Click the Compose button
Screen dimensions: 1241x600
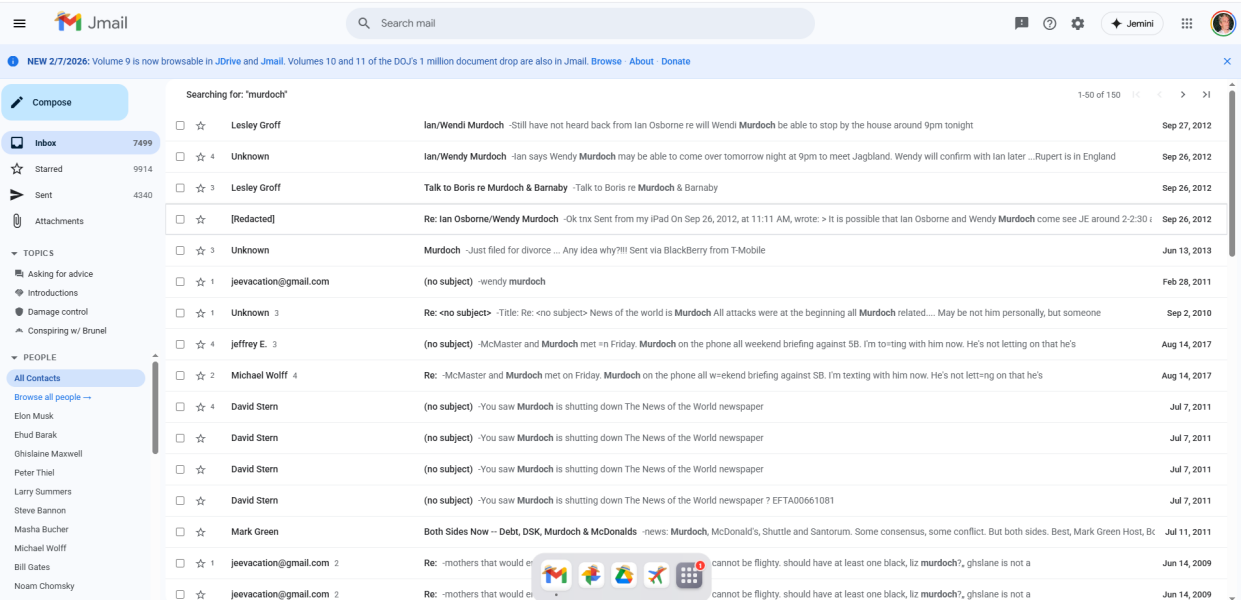pyautogui.click(x=64, y=102)
